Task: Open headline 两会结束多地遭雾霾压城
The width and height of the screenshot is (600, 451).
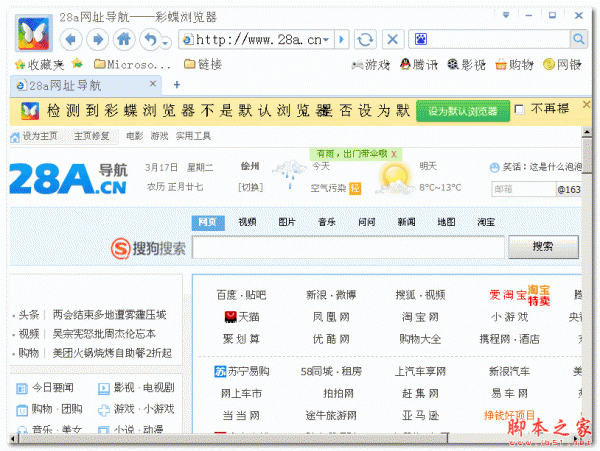Action: (x=109, y=315)
